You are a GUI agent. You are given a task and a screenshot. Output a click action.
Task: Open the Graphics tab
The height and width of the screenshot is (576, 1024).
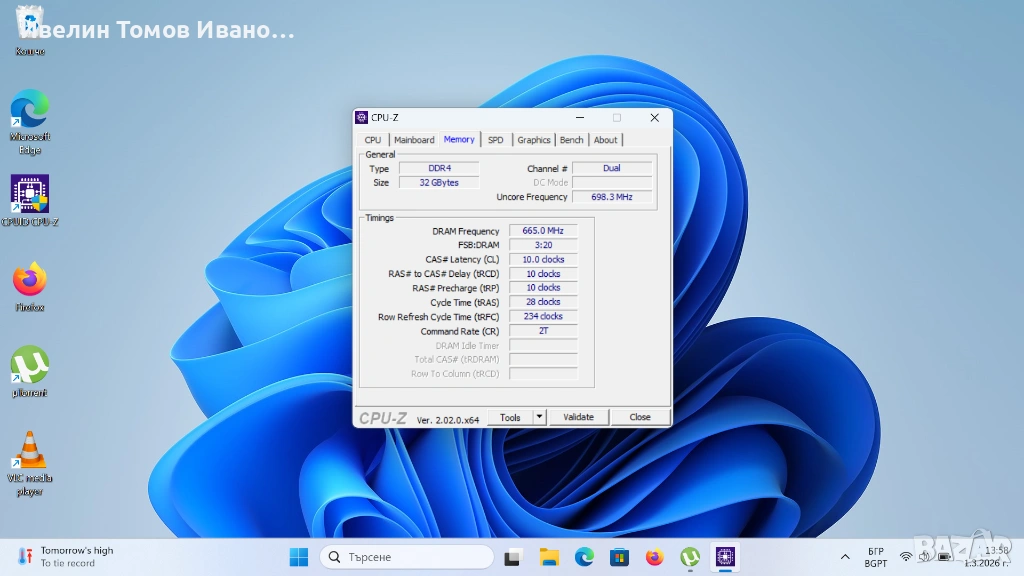point(534,140)
